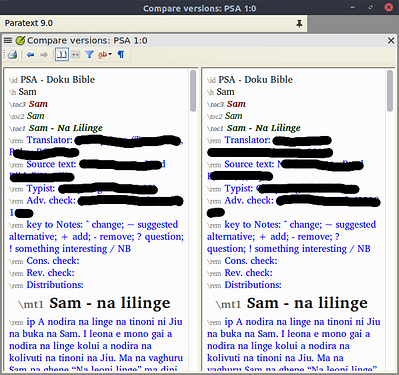
Task: Expand the 'ab' highlighting dropdown arrow
Action: point(110,54)
